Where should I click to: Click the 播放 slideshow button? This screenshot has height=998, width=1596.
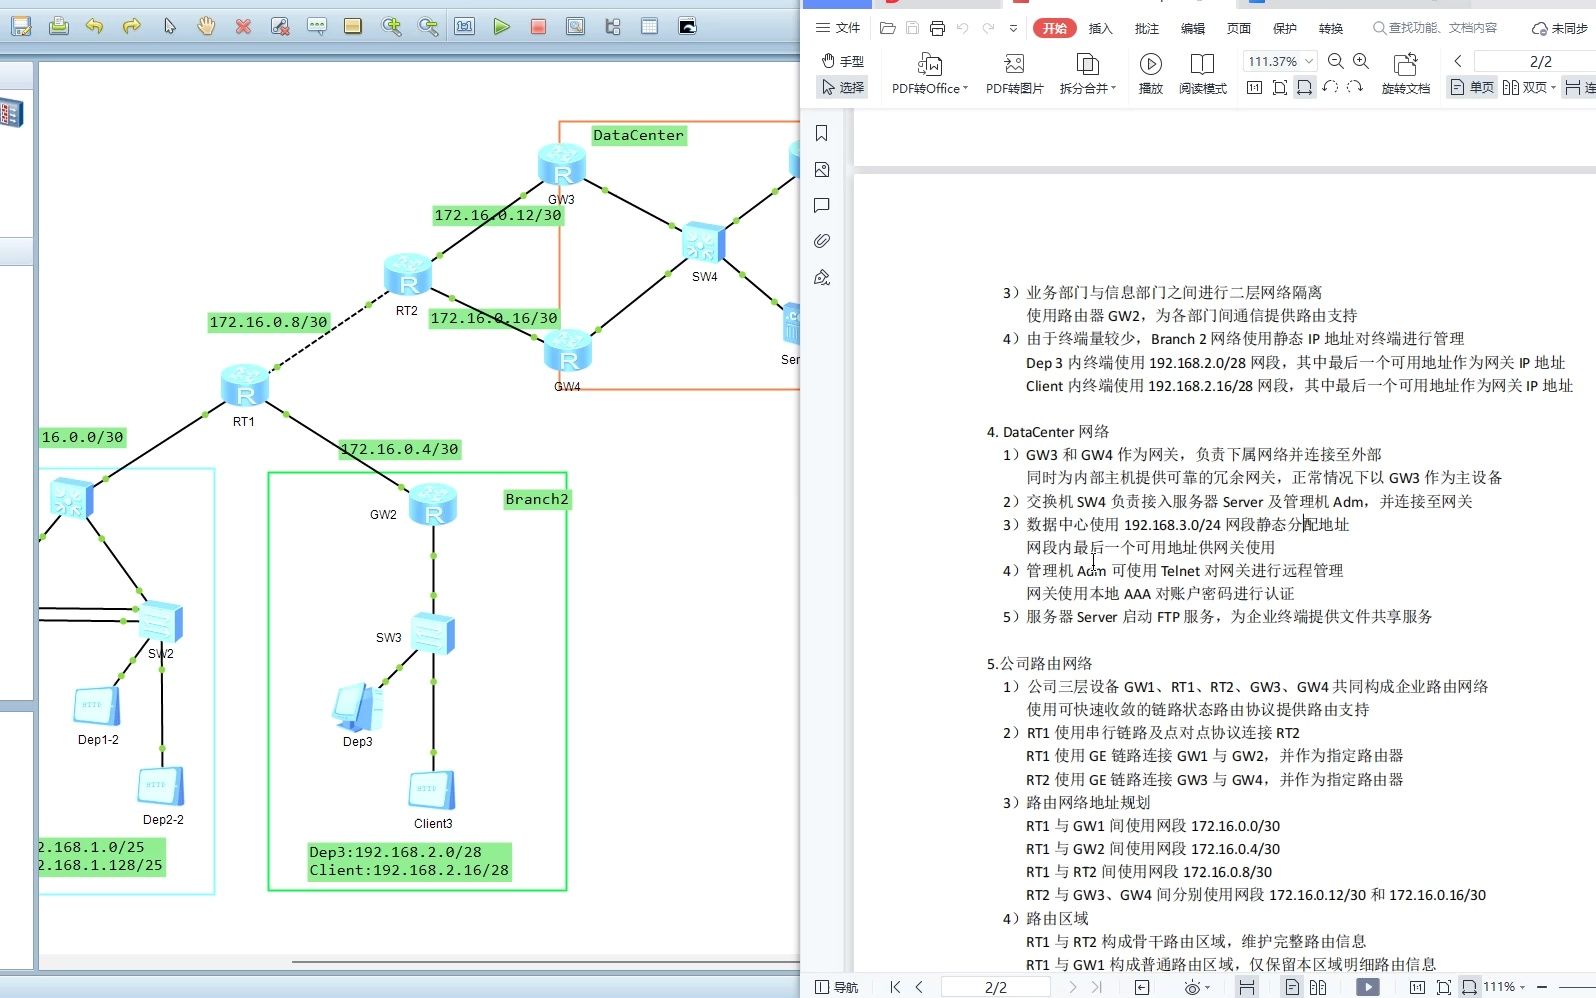(x=1151, y=74)
